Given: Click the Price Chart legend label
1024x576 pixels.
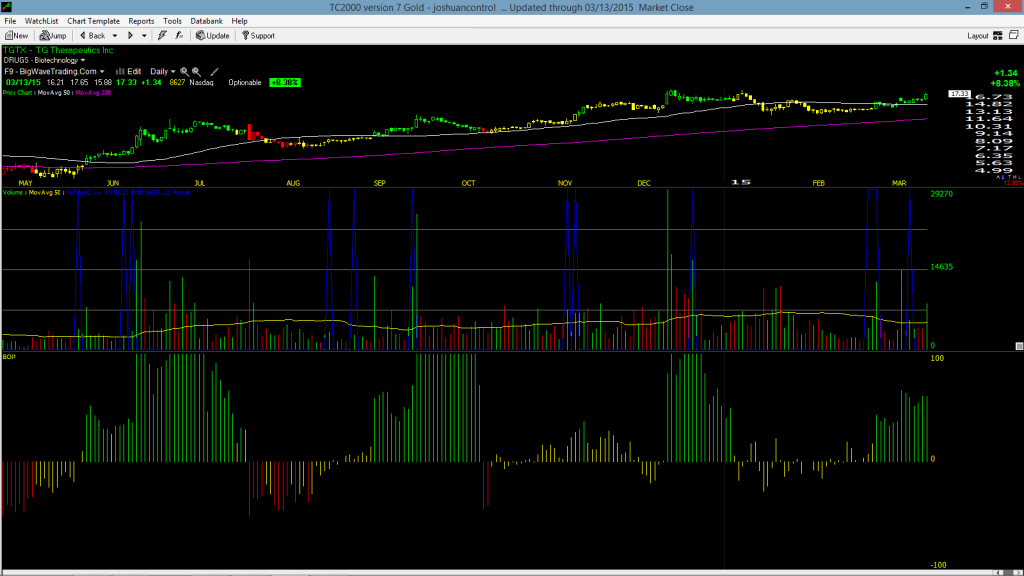Looking at the screenshot, I should [x=18, y=93].
